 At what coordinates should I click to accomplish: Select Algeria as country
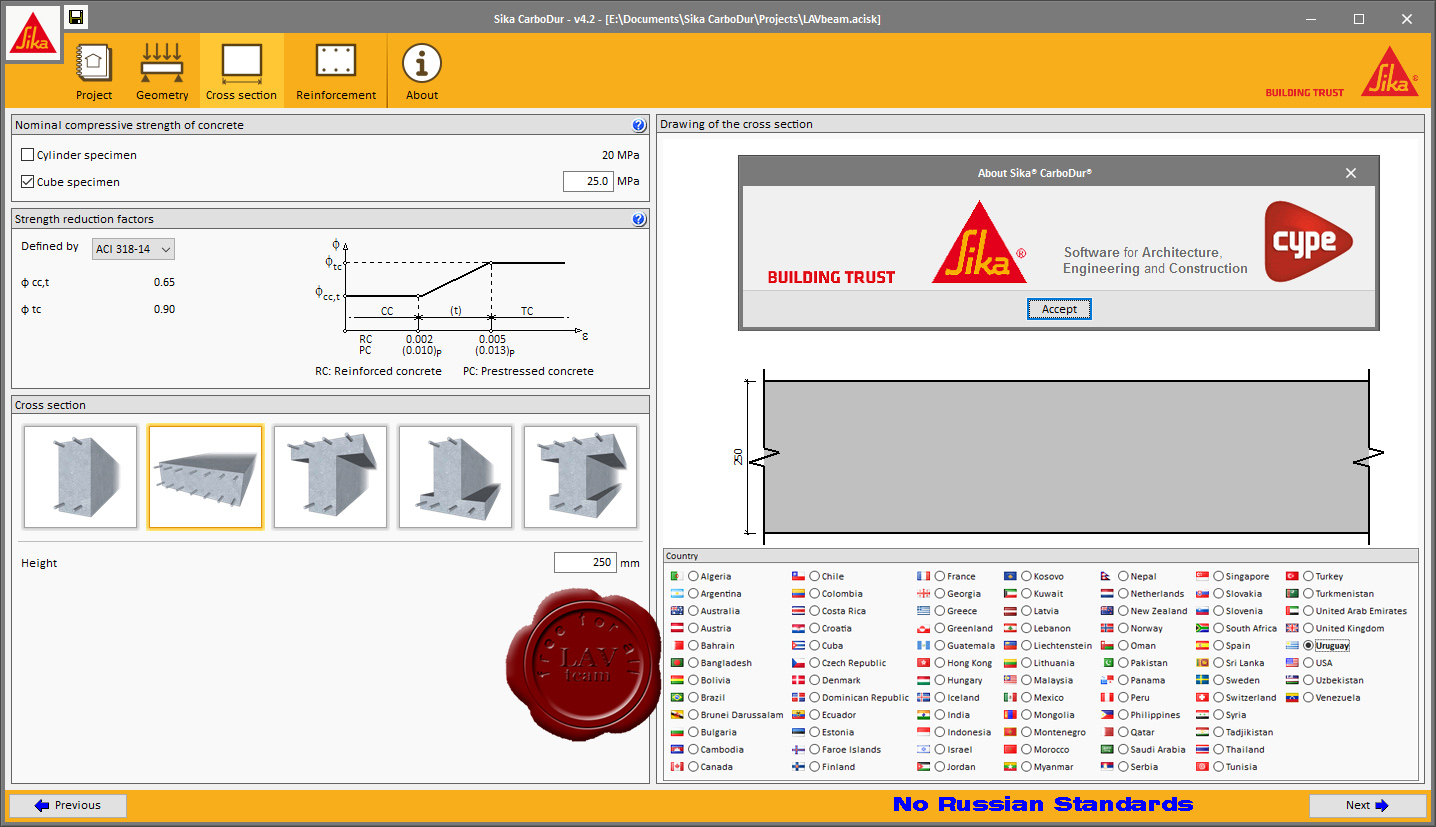click(x=694, y=576)
